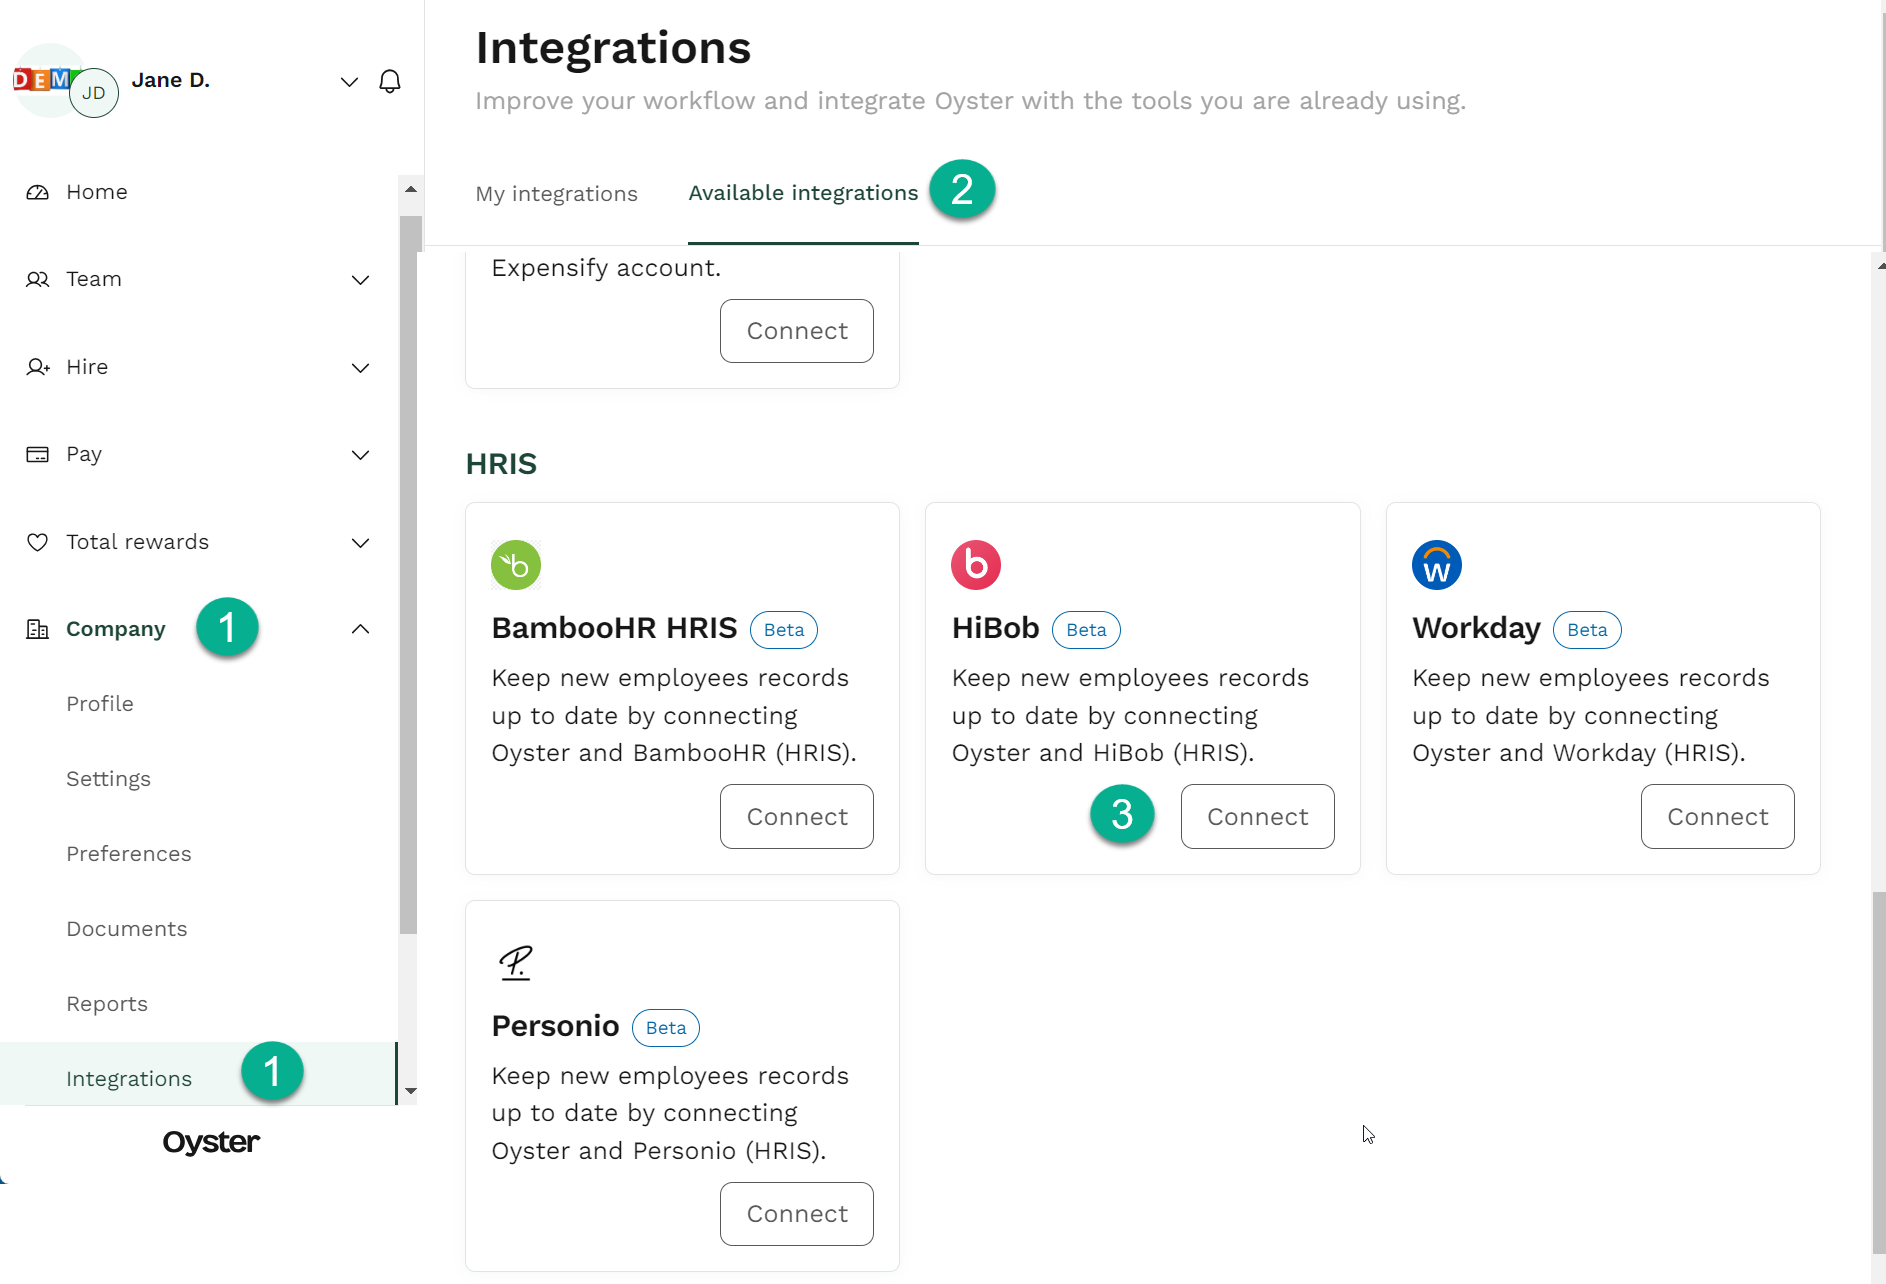Viewport: 1886px width, 1284px height.
Task: Connect the Expensify integration
Action: (797, 331)
